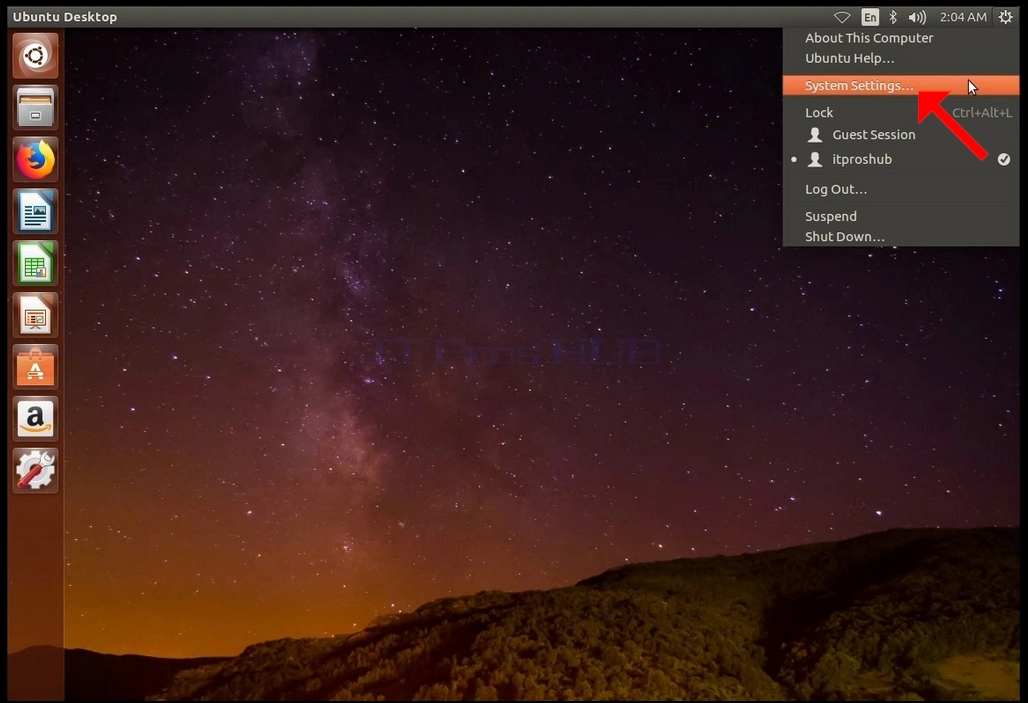Choose Log Out… entry
Viewport: 1028px width, 703px height.
coord(901,190)
